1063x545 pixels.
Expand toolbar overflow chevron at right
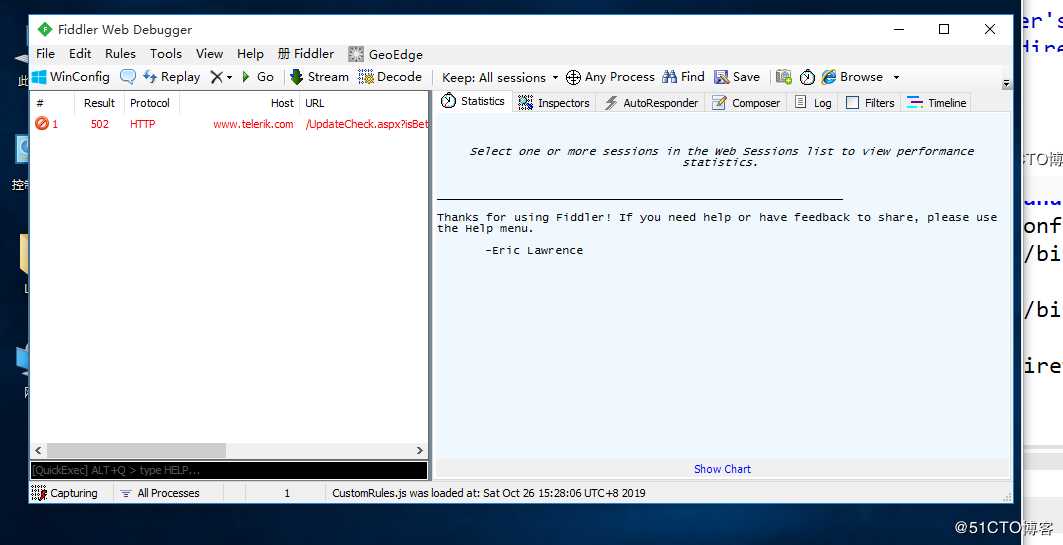coord(1006,84)
